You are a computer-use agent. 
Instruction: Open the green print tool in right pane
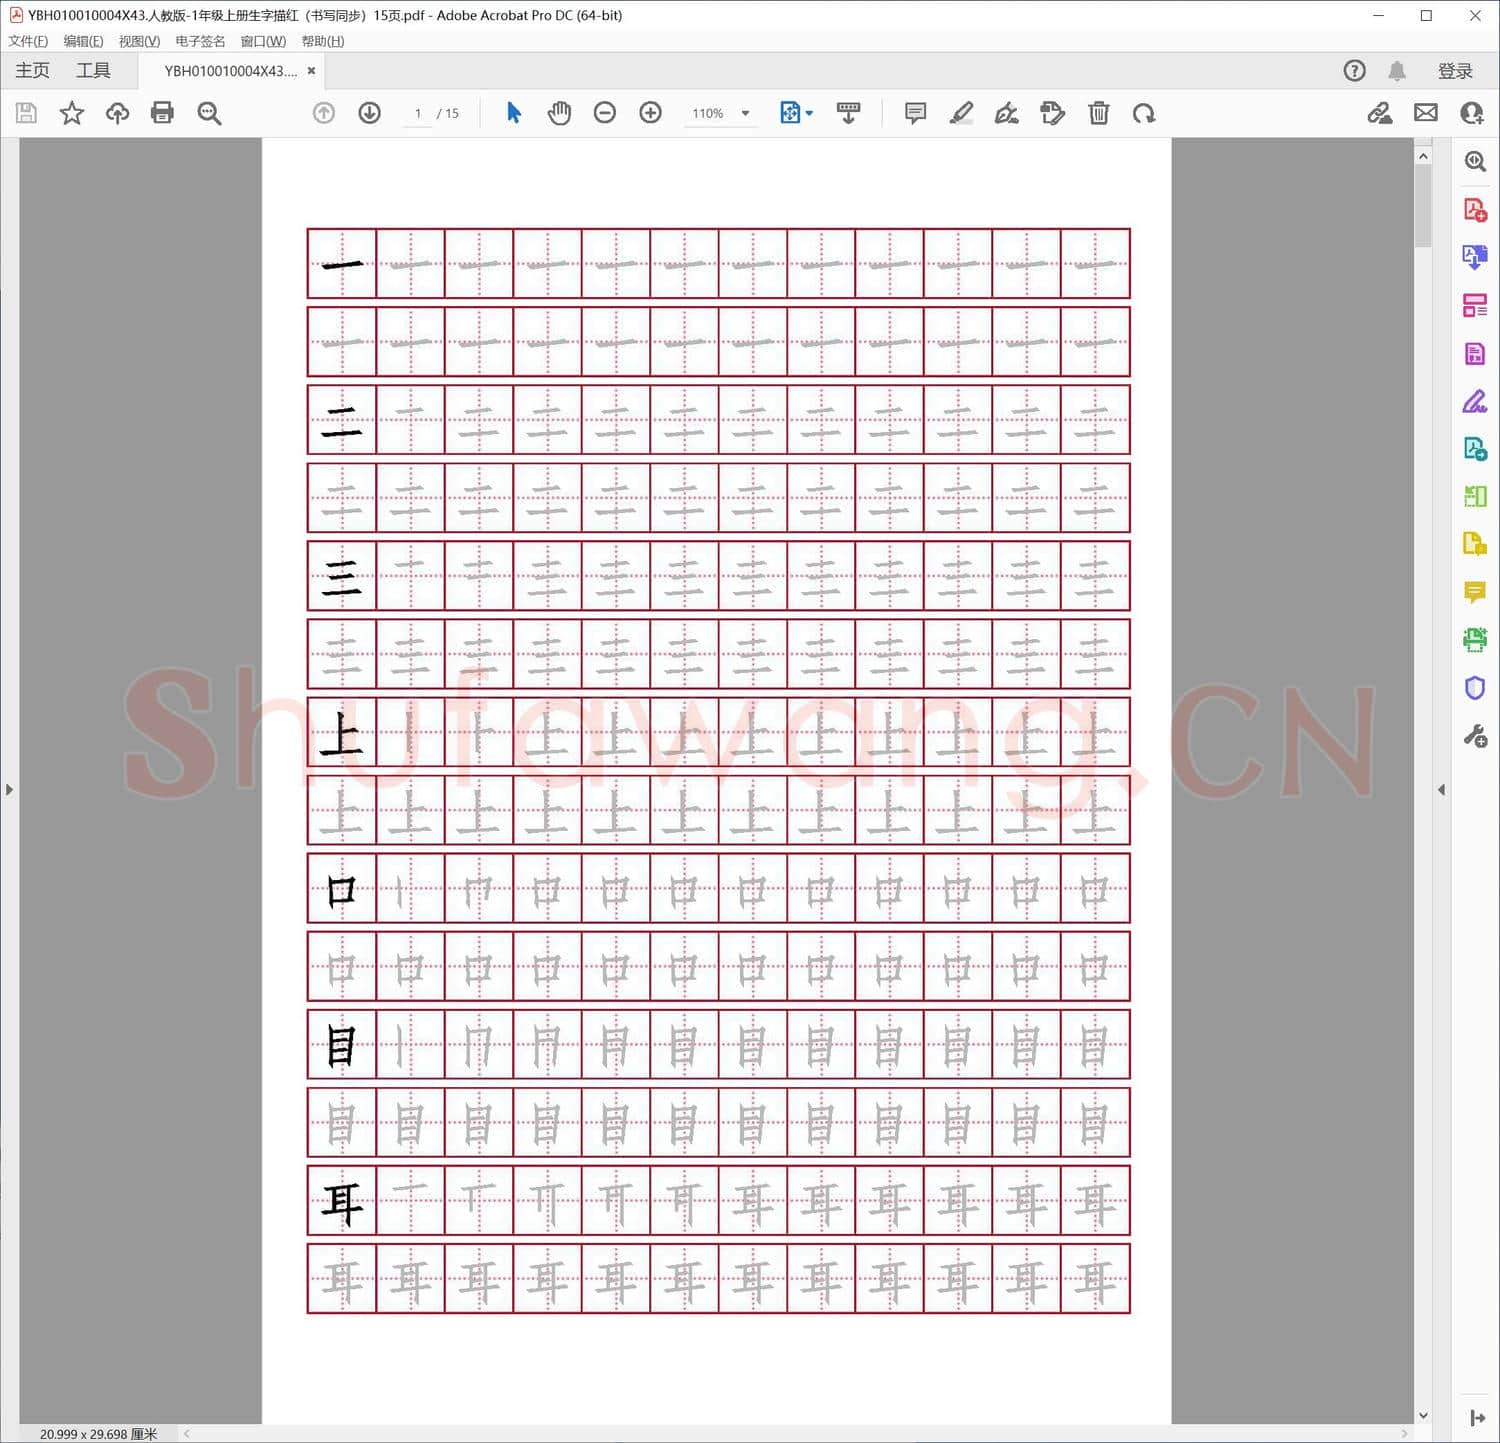pyautogui.click(x=1475, y=639)
